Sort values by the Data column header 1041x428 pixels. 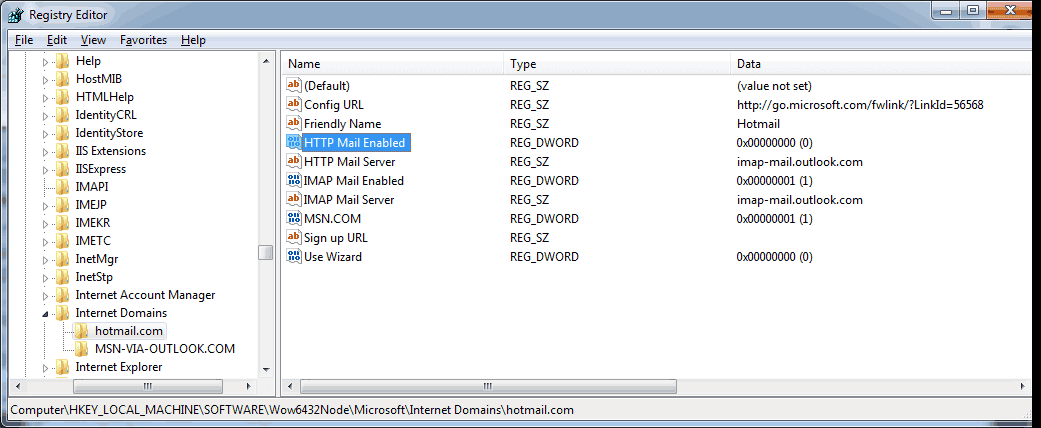coord(883,64)
